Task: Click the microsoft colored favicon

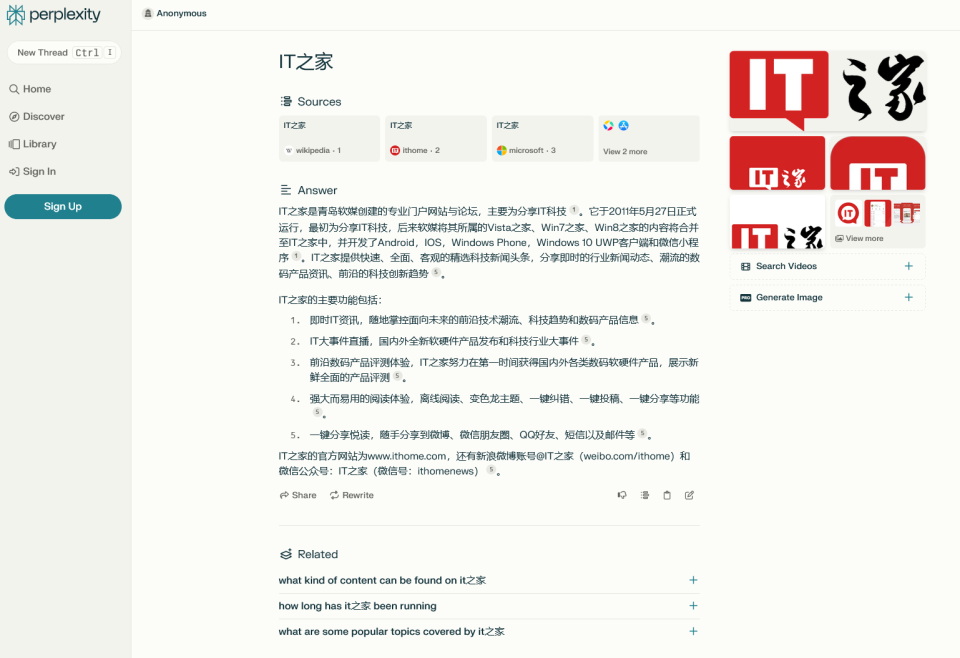Action: [501, 150]
